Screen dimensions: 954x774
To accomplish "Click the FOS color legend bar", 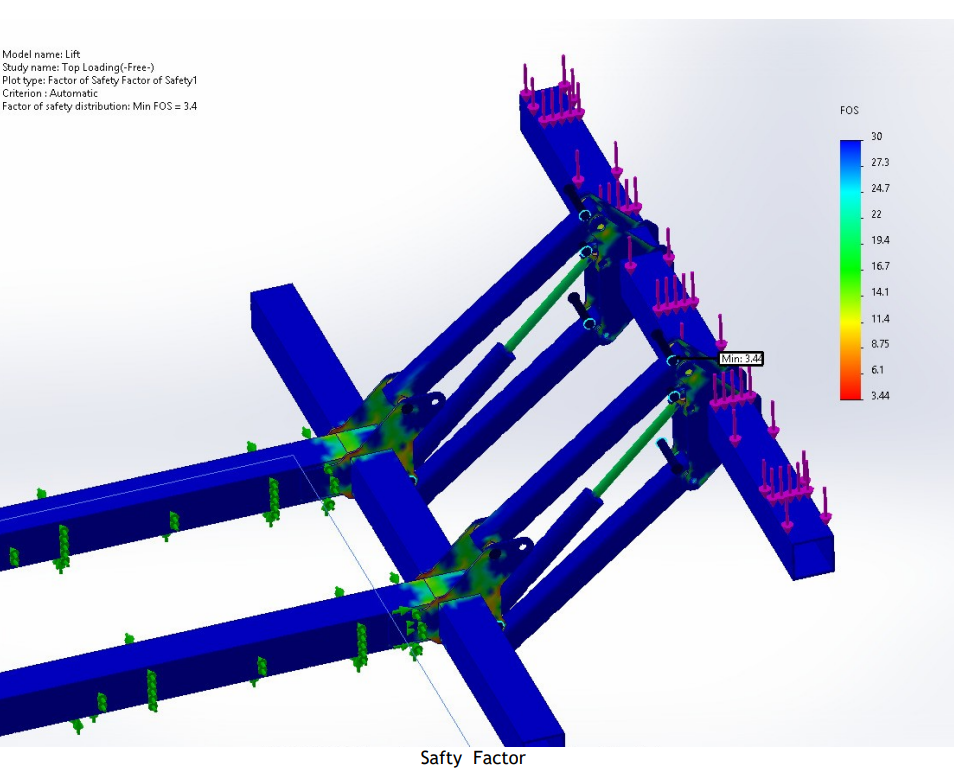I will (851, 270).
